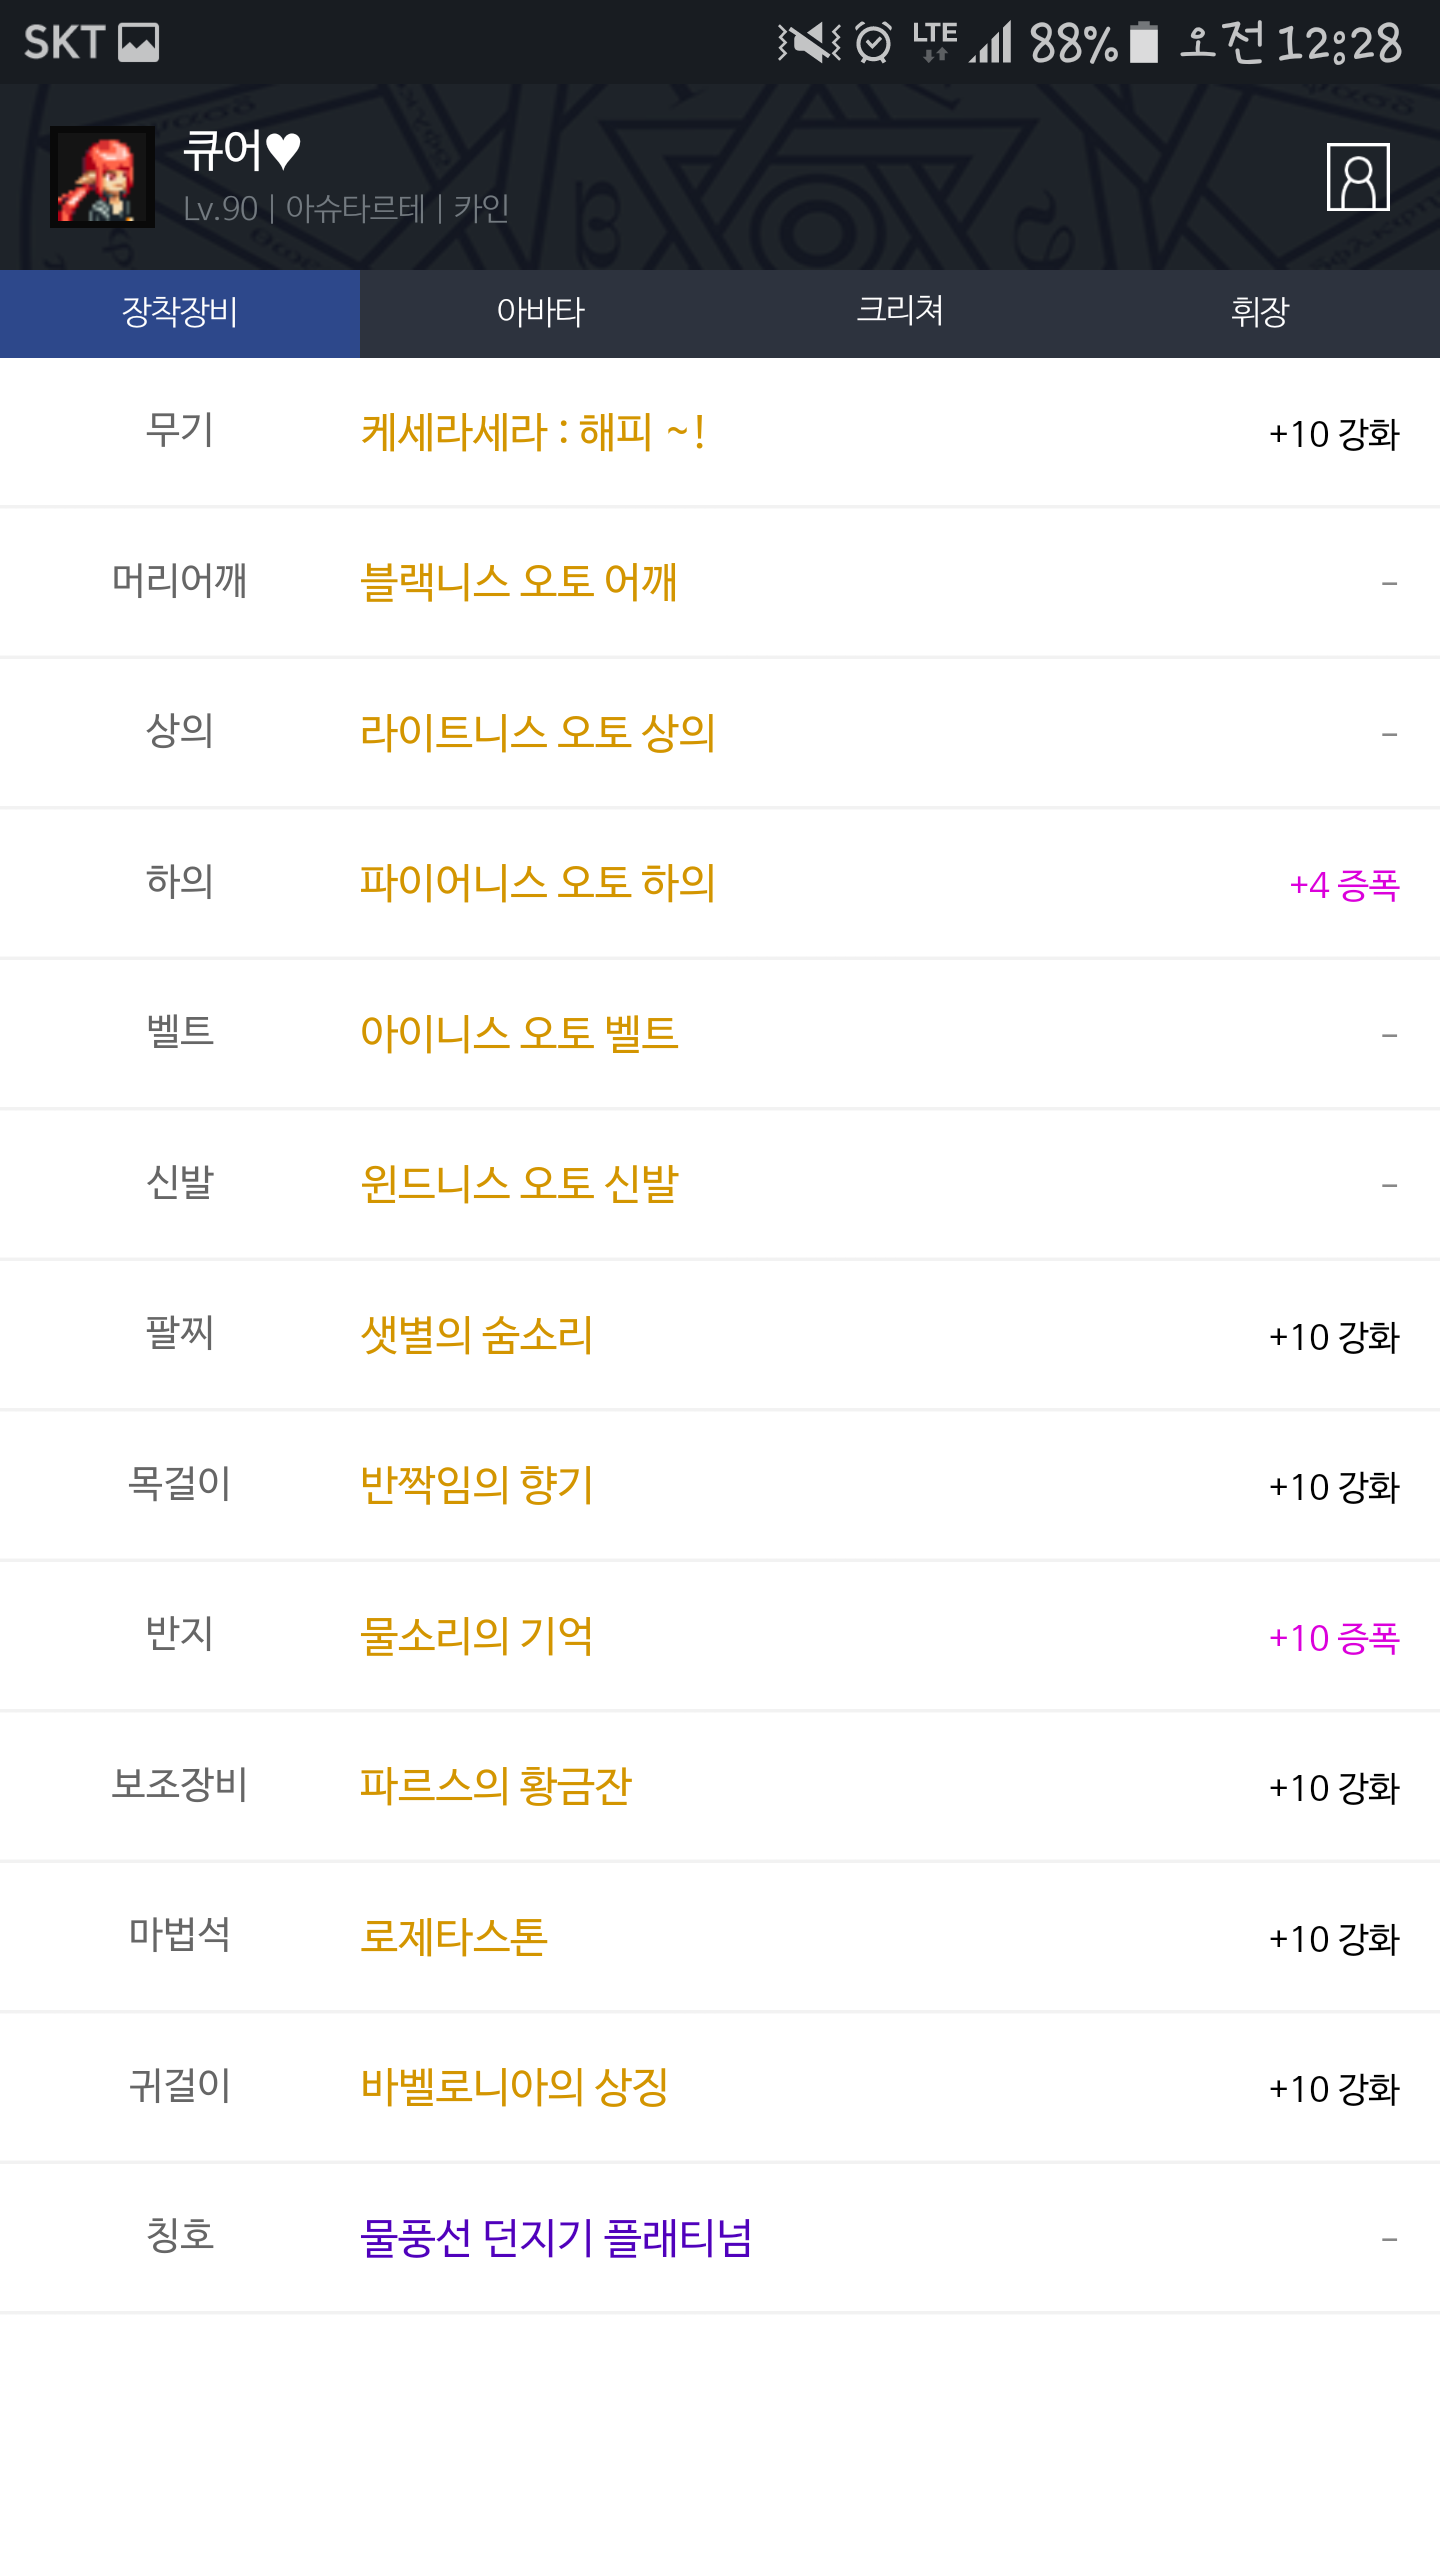Tap character name 큐어♥ in header
The image size is (1440, 2560).
[x=242, y=151]
